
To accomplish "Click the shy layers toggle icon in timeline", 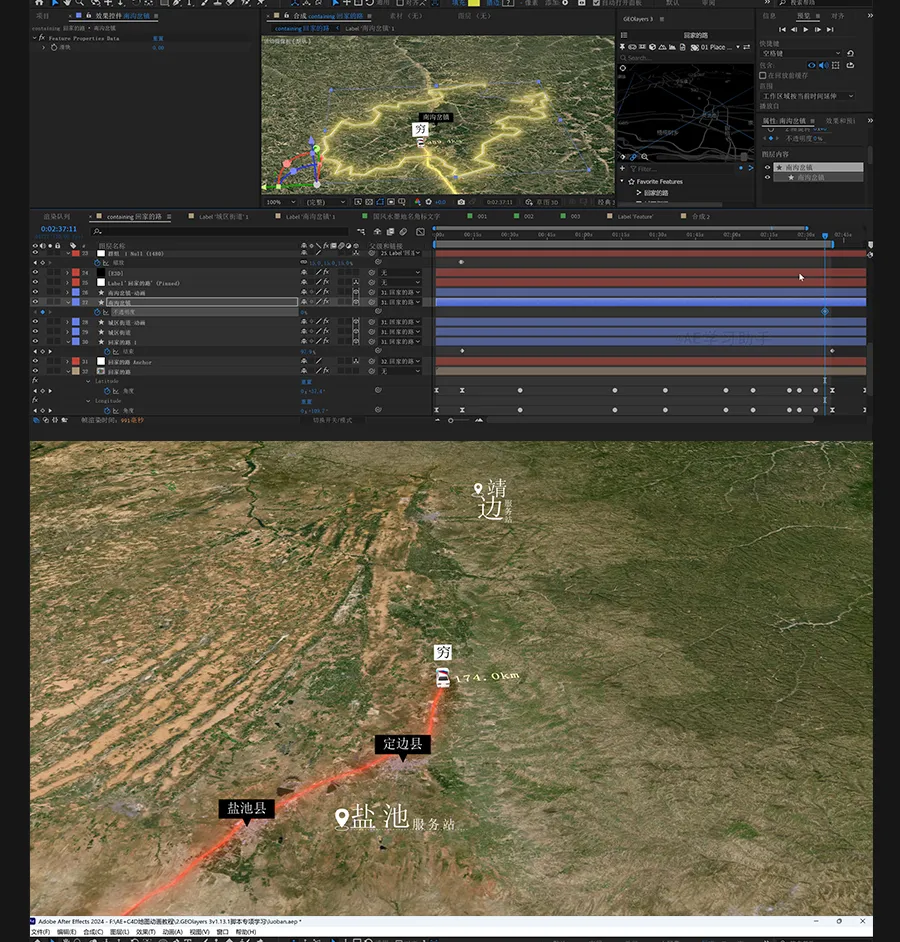I will click(377, 231).
